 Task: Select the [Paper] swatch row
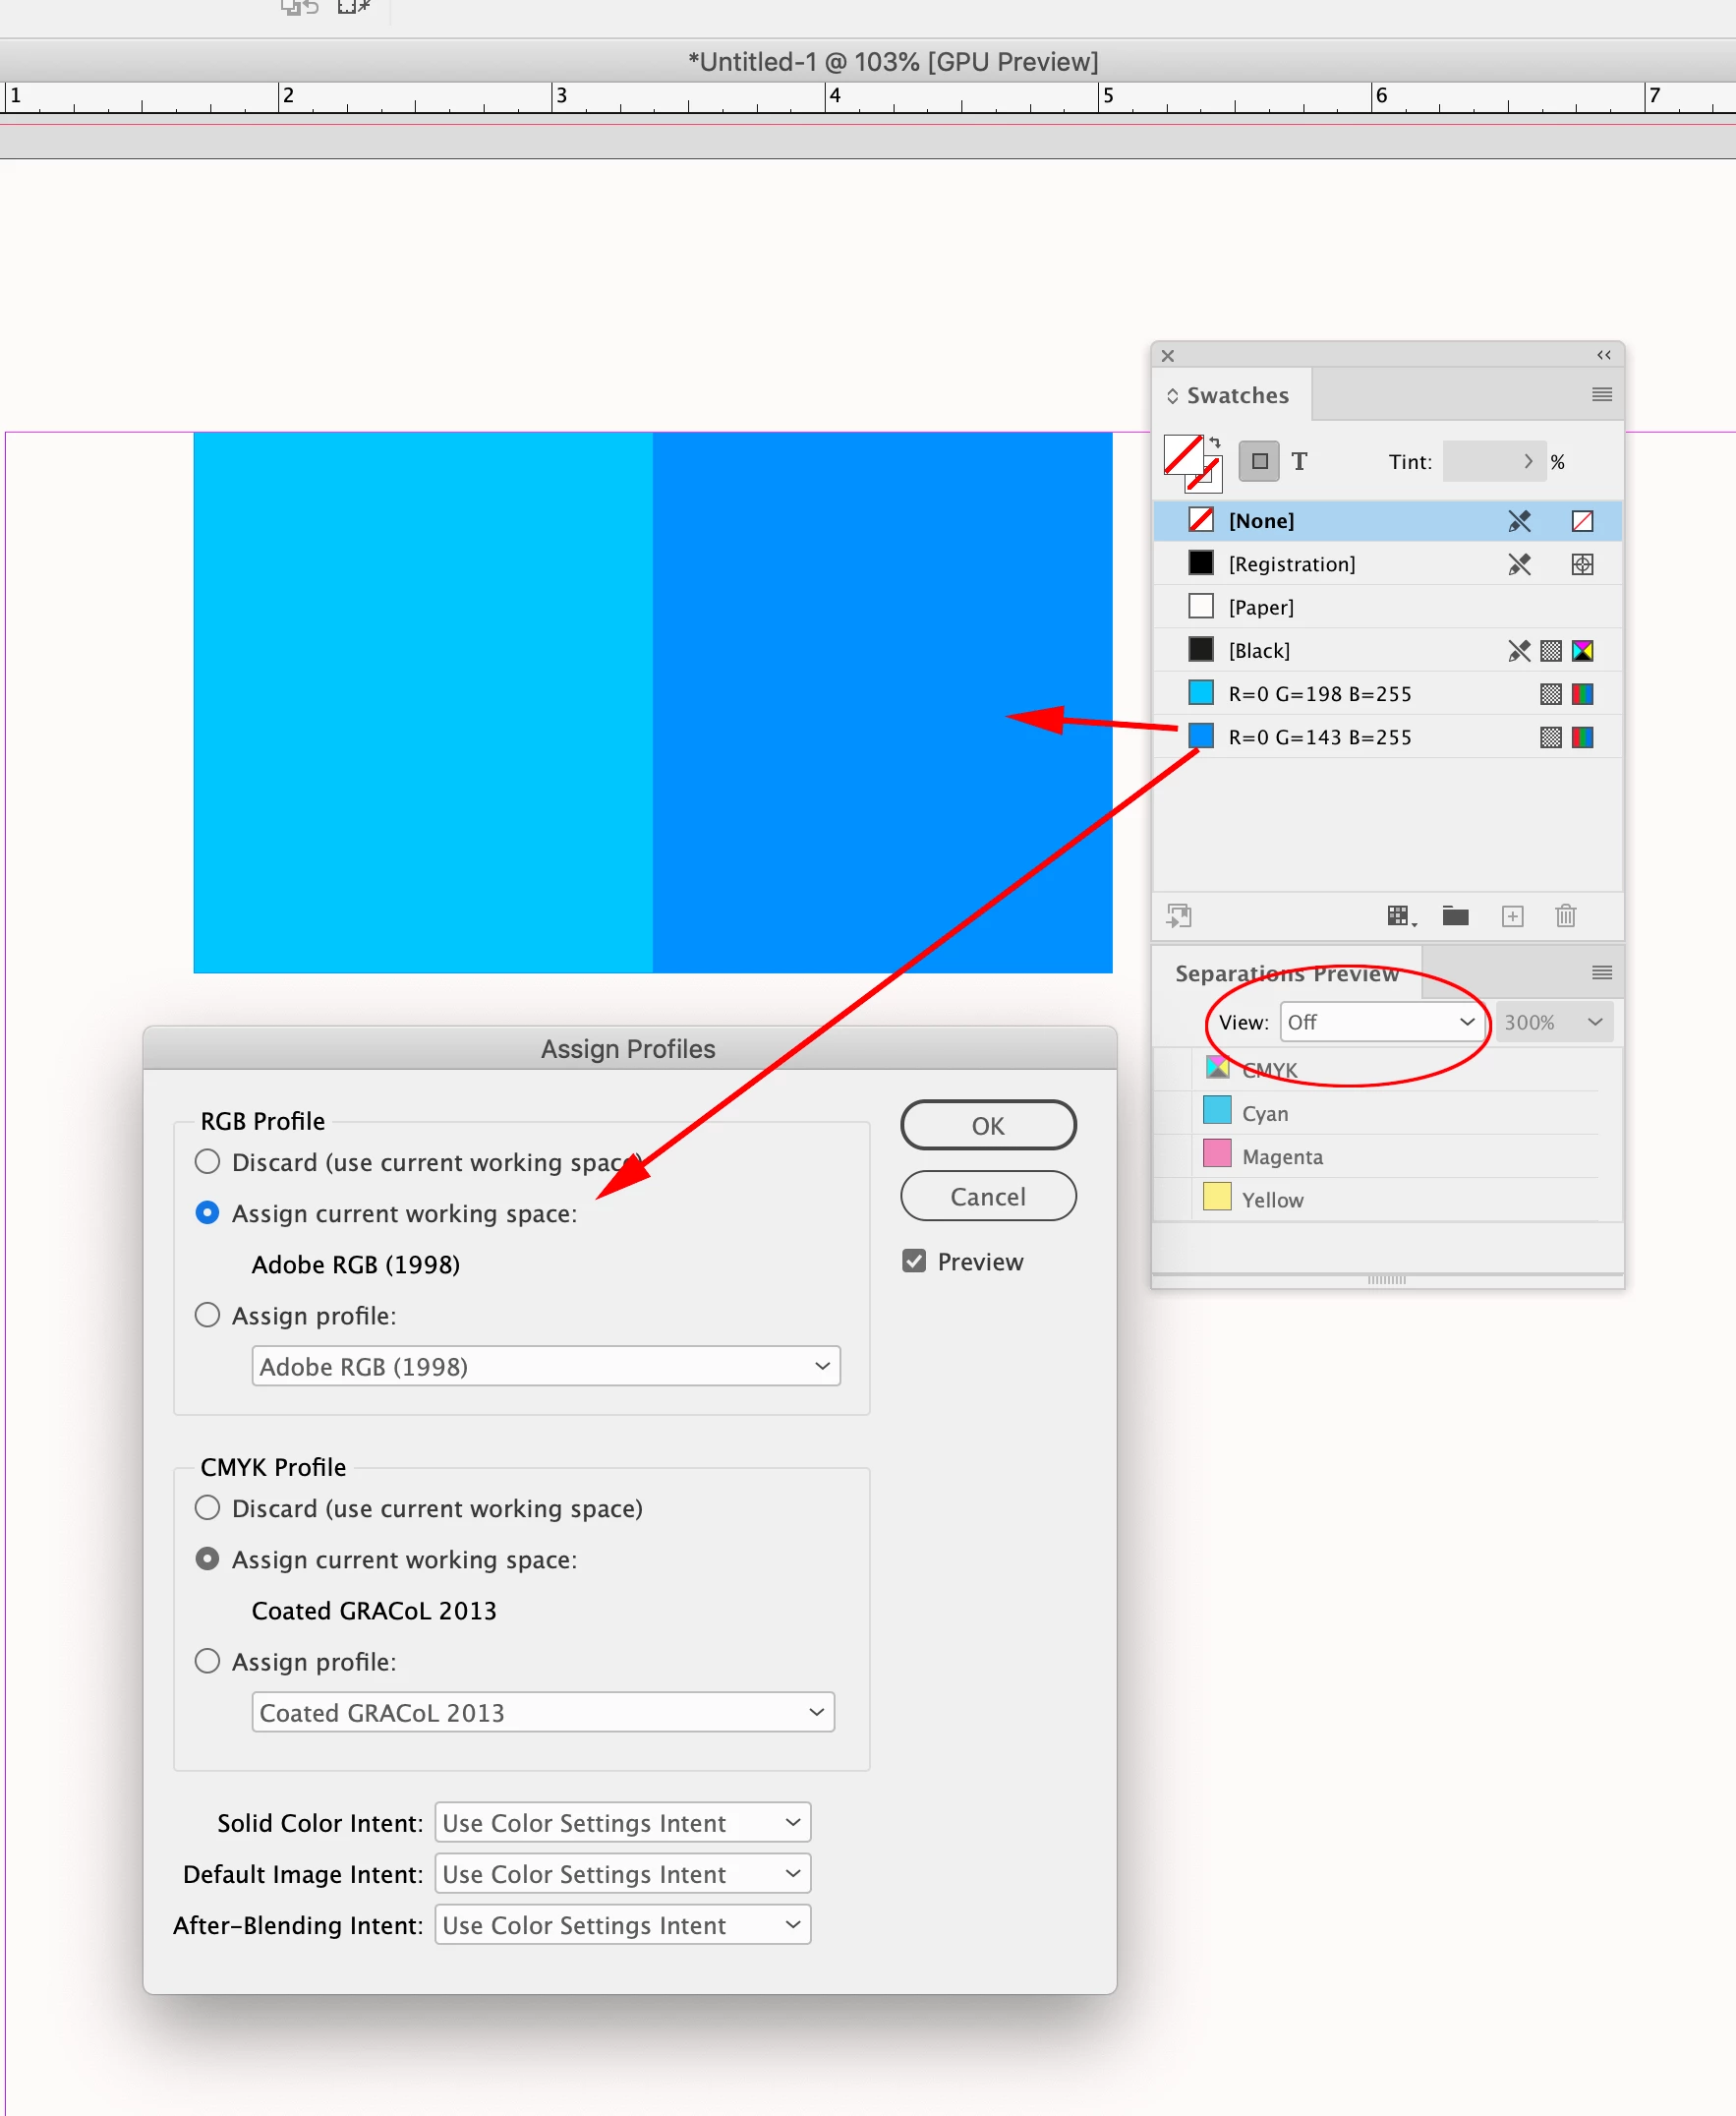coord(1387,607)
